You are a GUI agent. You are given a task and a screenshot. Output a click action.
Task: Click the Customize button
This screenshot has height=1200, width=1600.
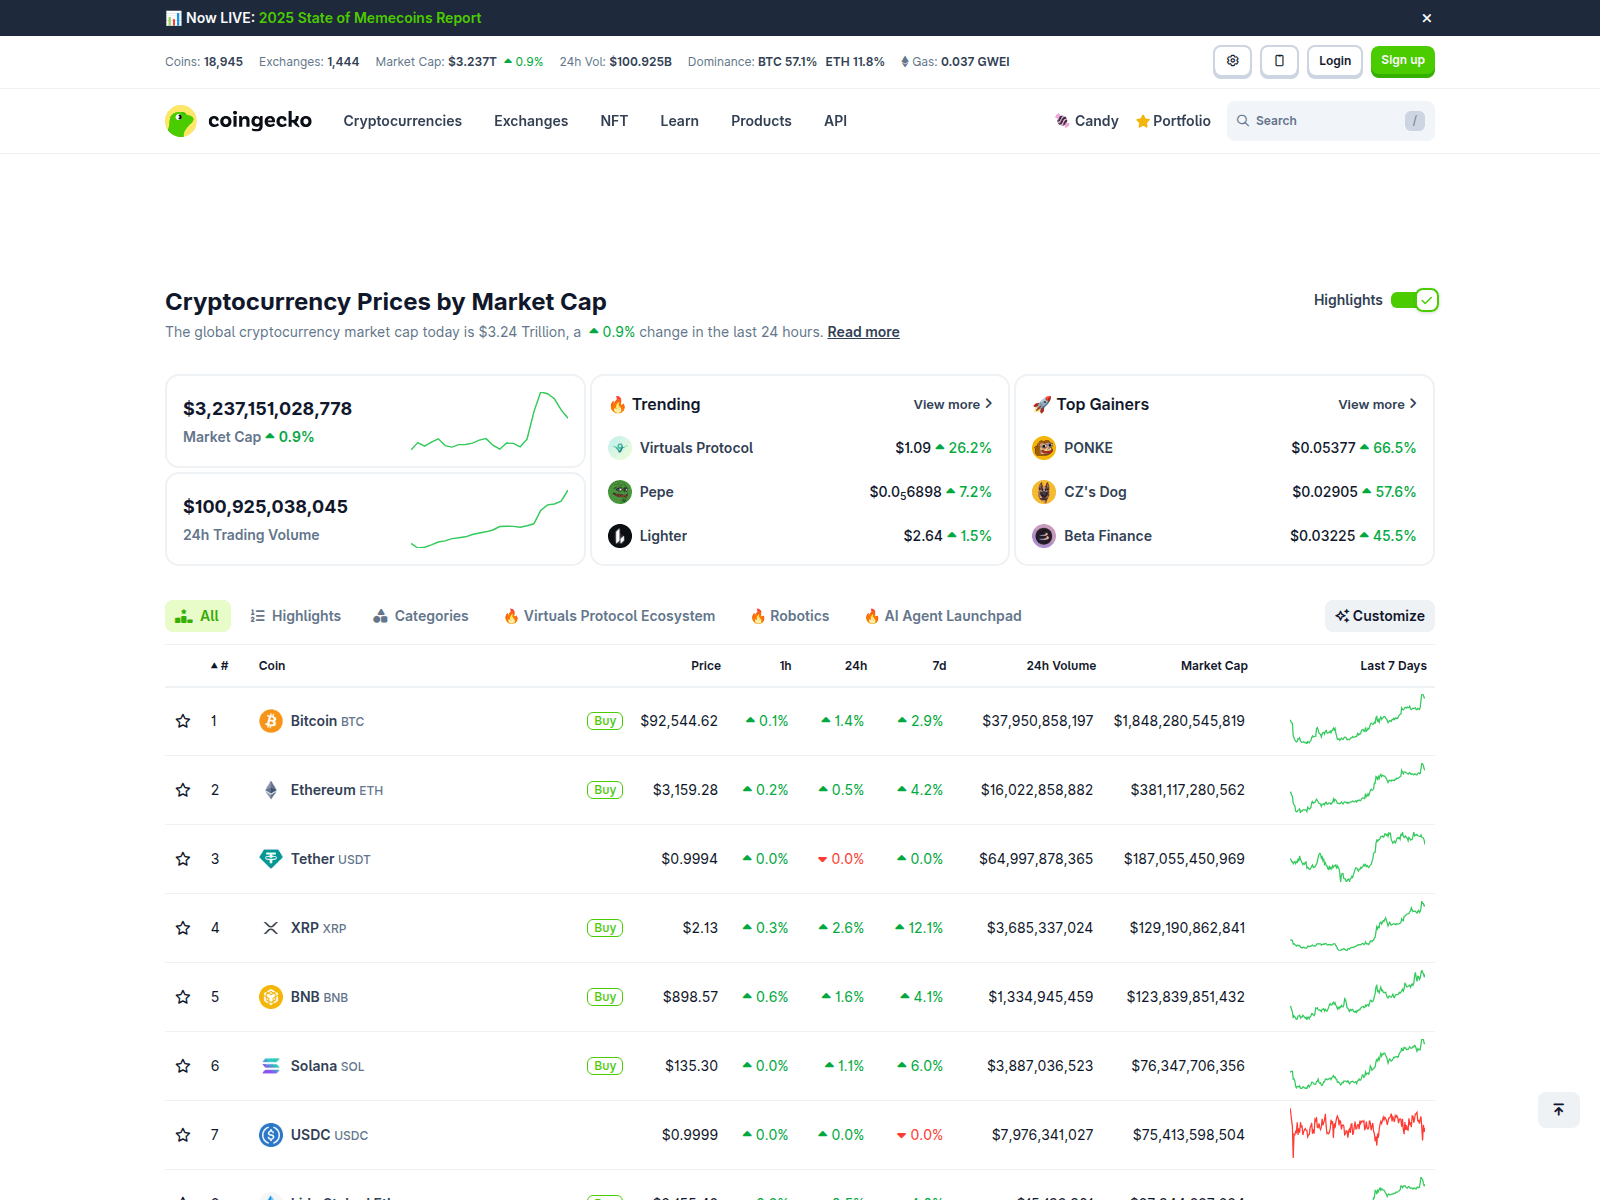pos(1380,616)
